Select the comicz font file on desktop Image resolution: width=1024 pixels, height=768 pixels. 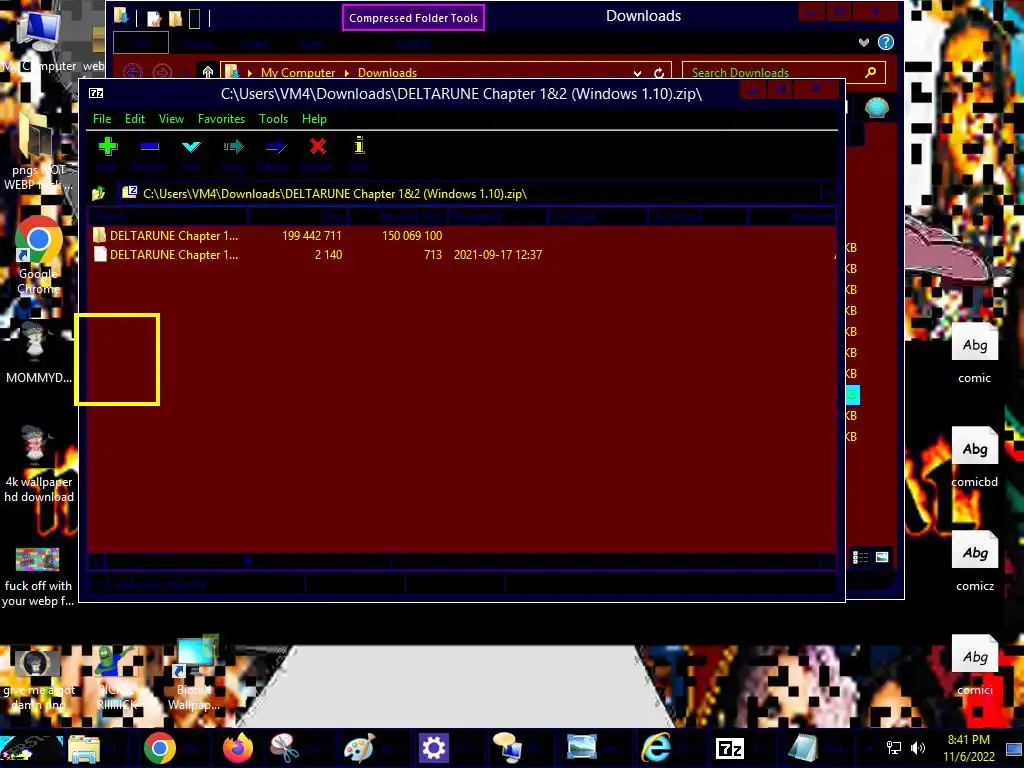point(974,562)
